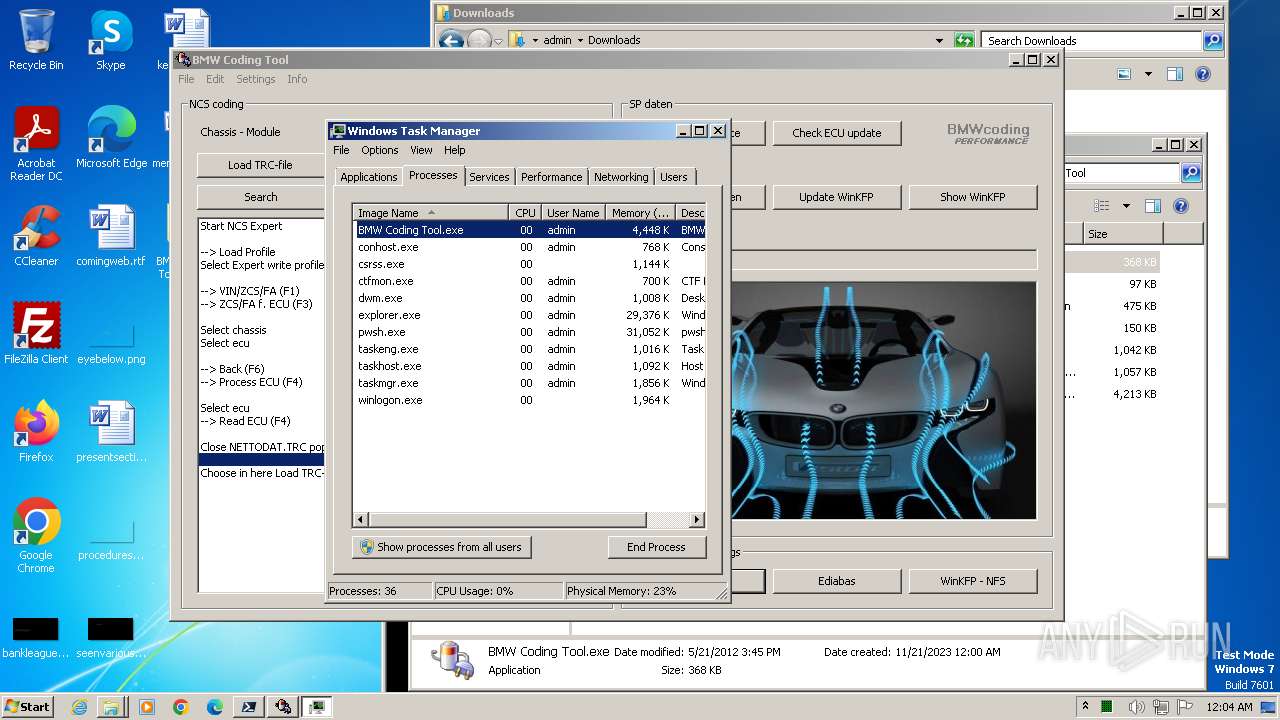The image size is (1280, 720).
Task: Expand view options arrow beside list-view icon
Action: coord(1126,206)
